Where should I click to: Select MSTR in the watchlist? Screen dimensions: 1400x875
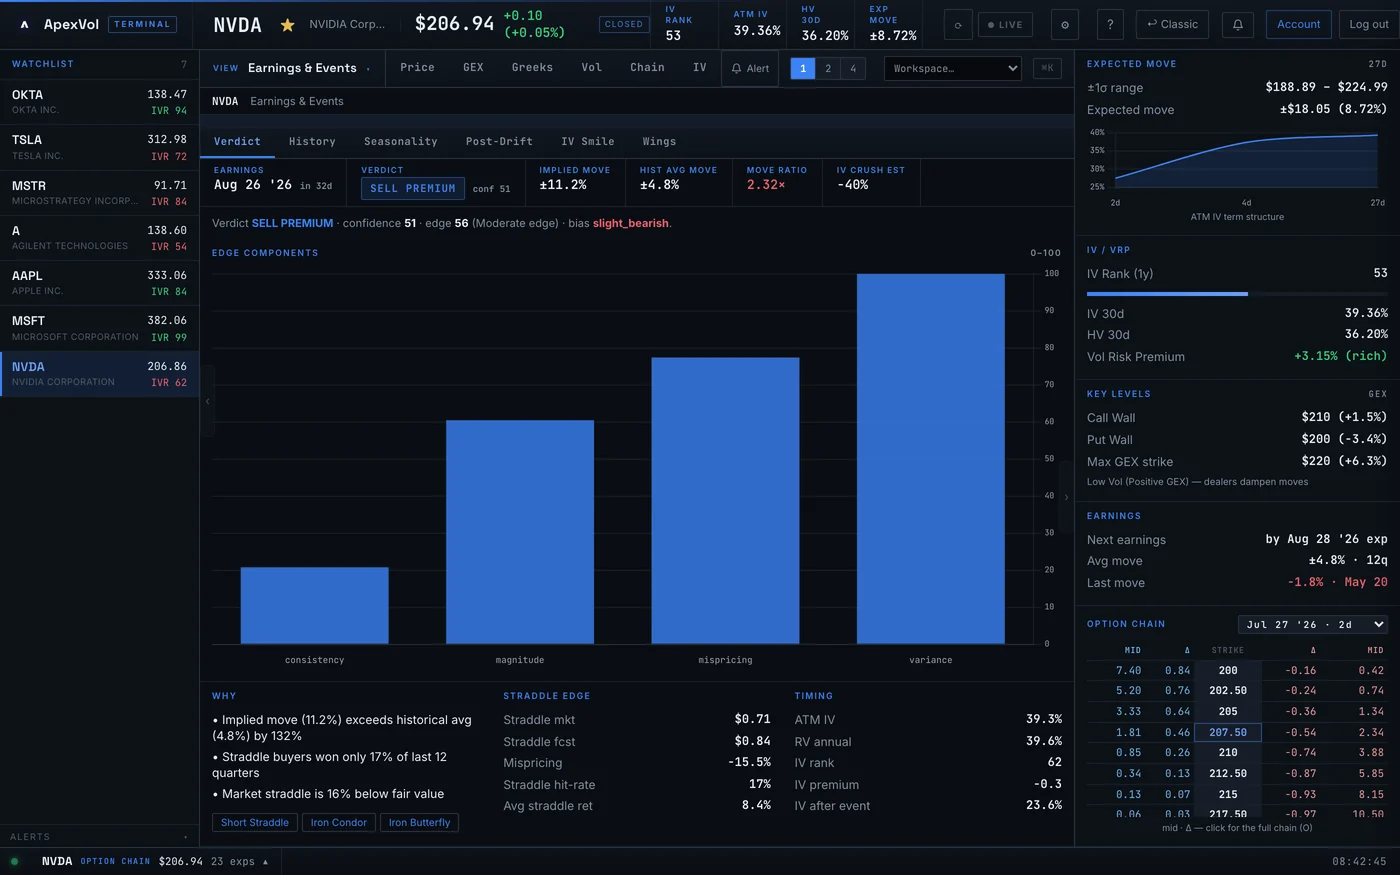(x=99, y=193)
